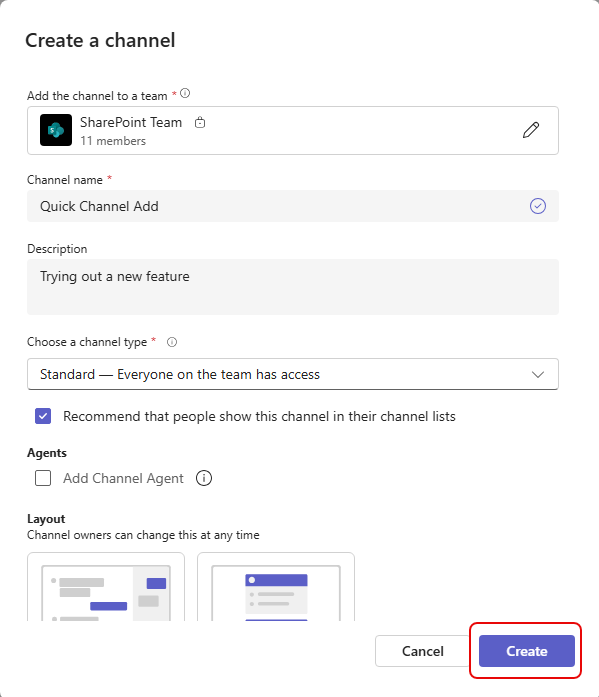This screenshot has height=697, width=599.
Task: Click the Create button
Action: click(x=527, y=651)
